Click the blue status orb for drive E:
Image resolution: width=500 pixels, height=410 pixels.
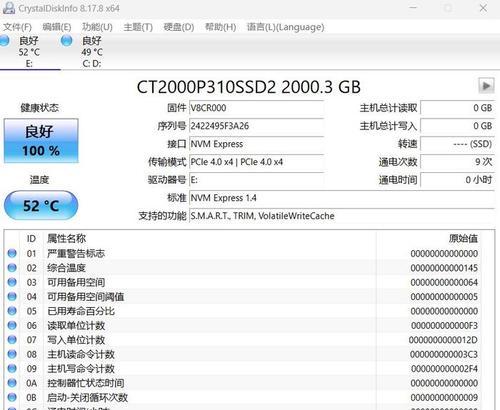[5, 41]
